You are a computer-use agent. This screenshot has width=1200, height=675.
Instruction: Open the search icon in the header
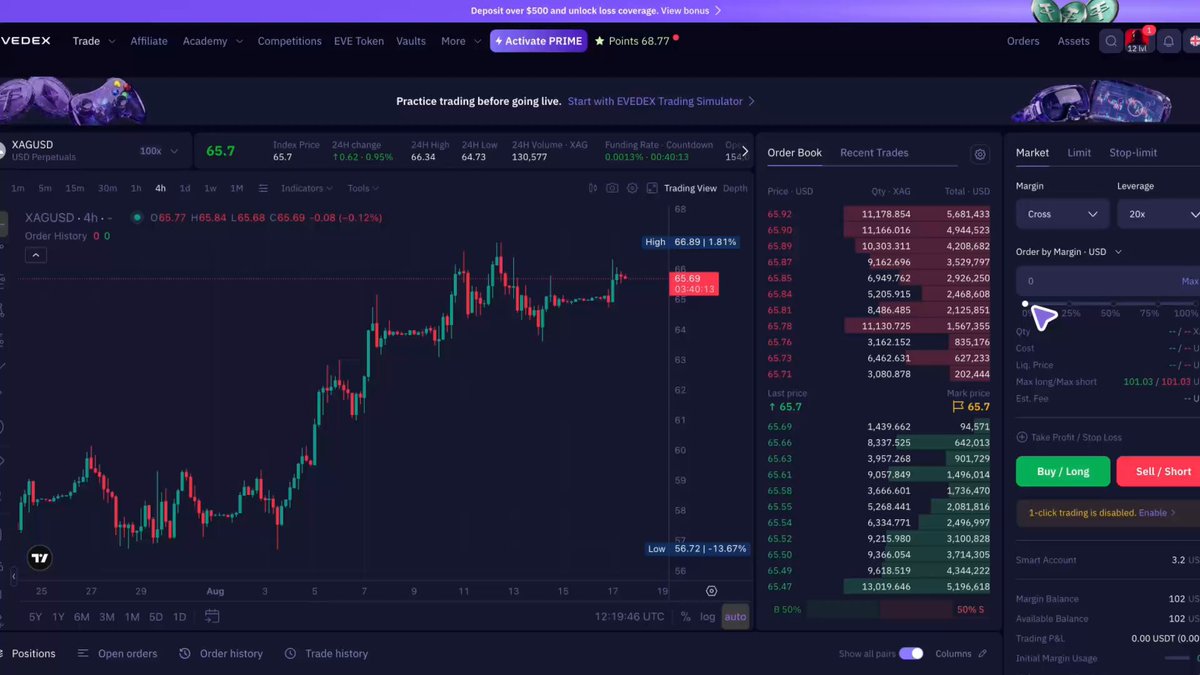1111,41
